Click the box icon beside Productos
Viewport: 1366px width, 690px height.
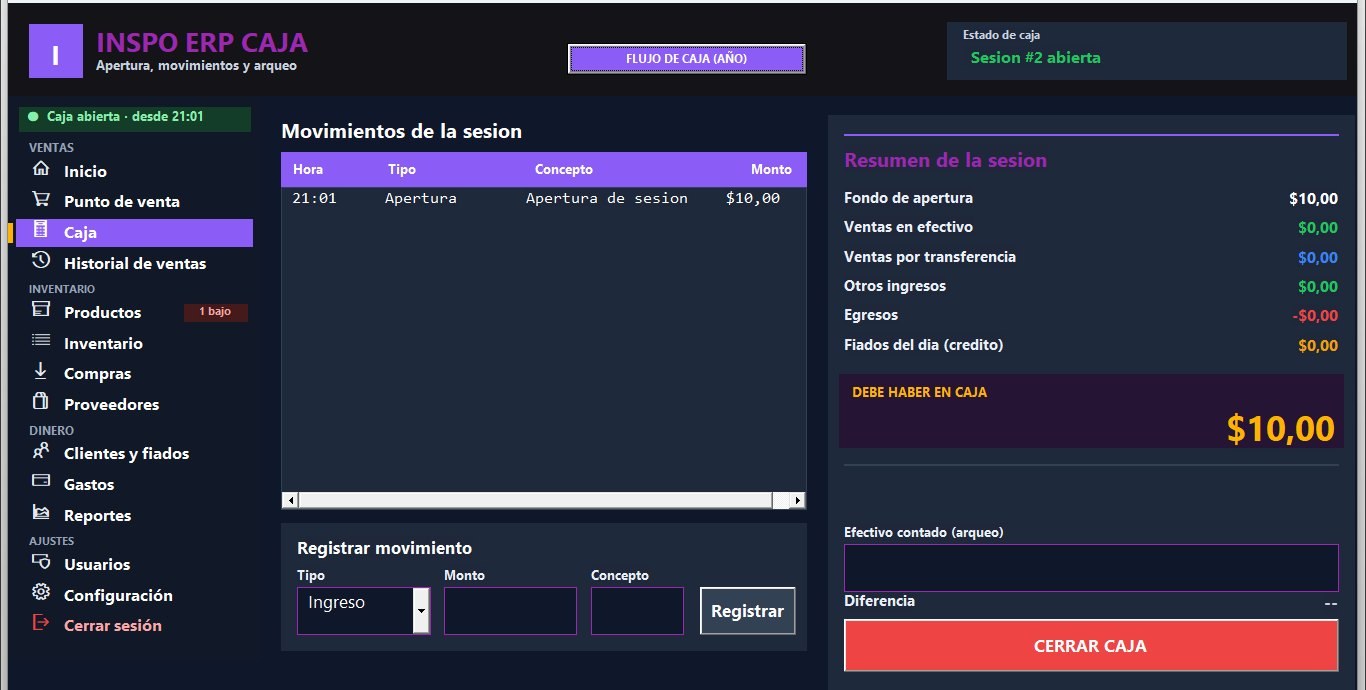(40, 310)
